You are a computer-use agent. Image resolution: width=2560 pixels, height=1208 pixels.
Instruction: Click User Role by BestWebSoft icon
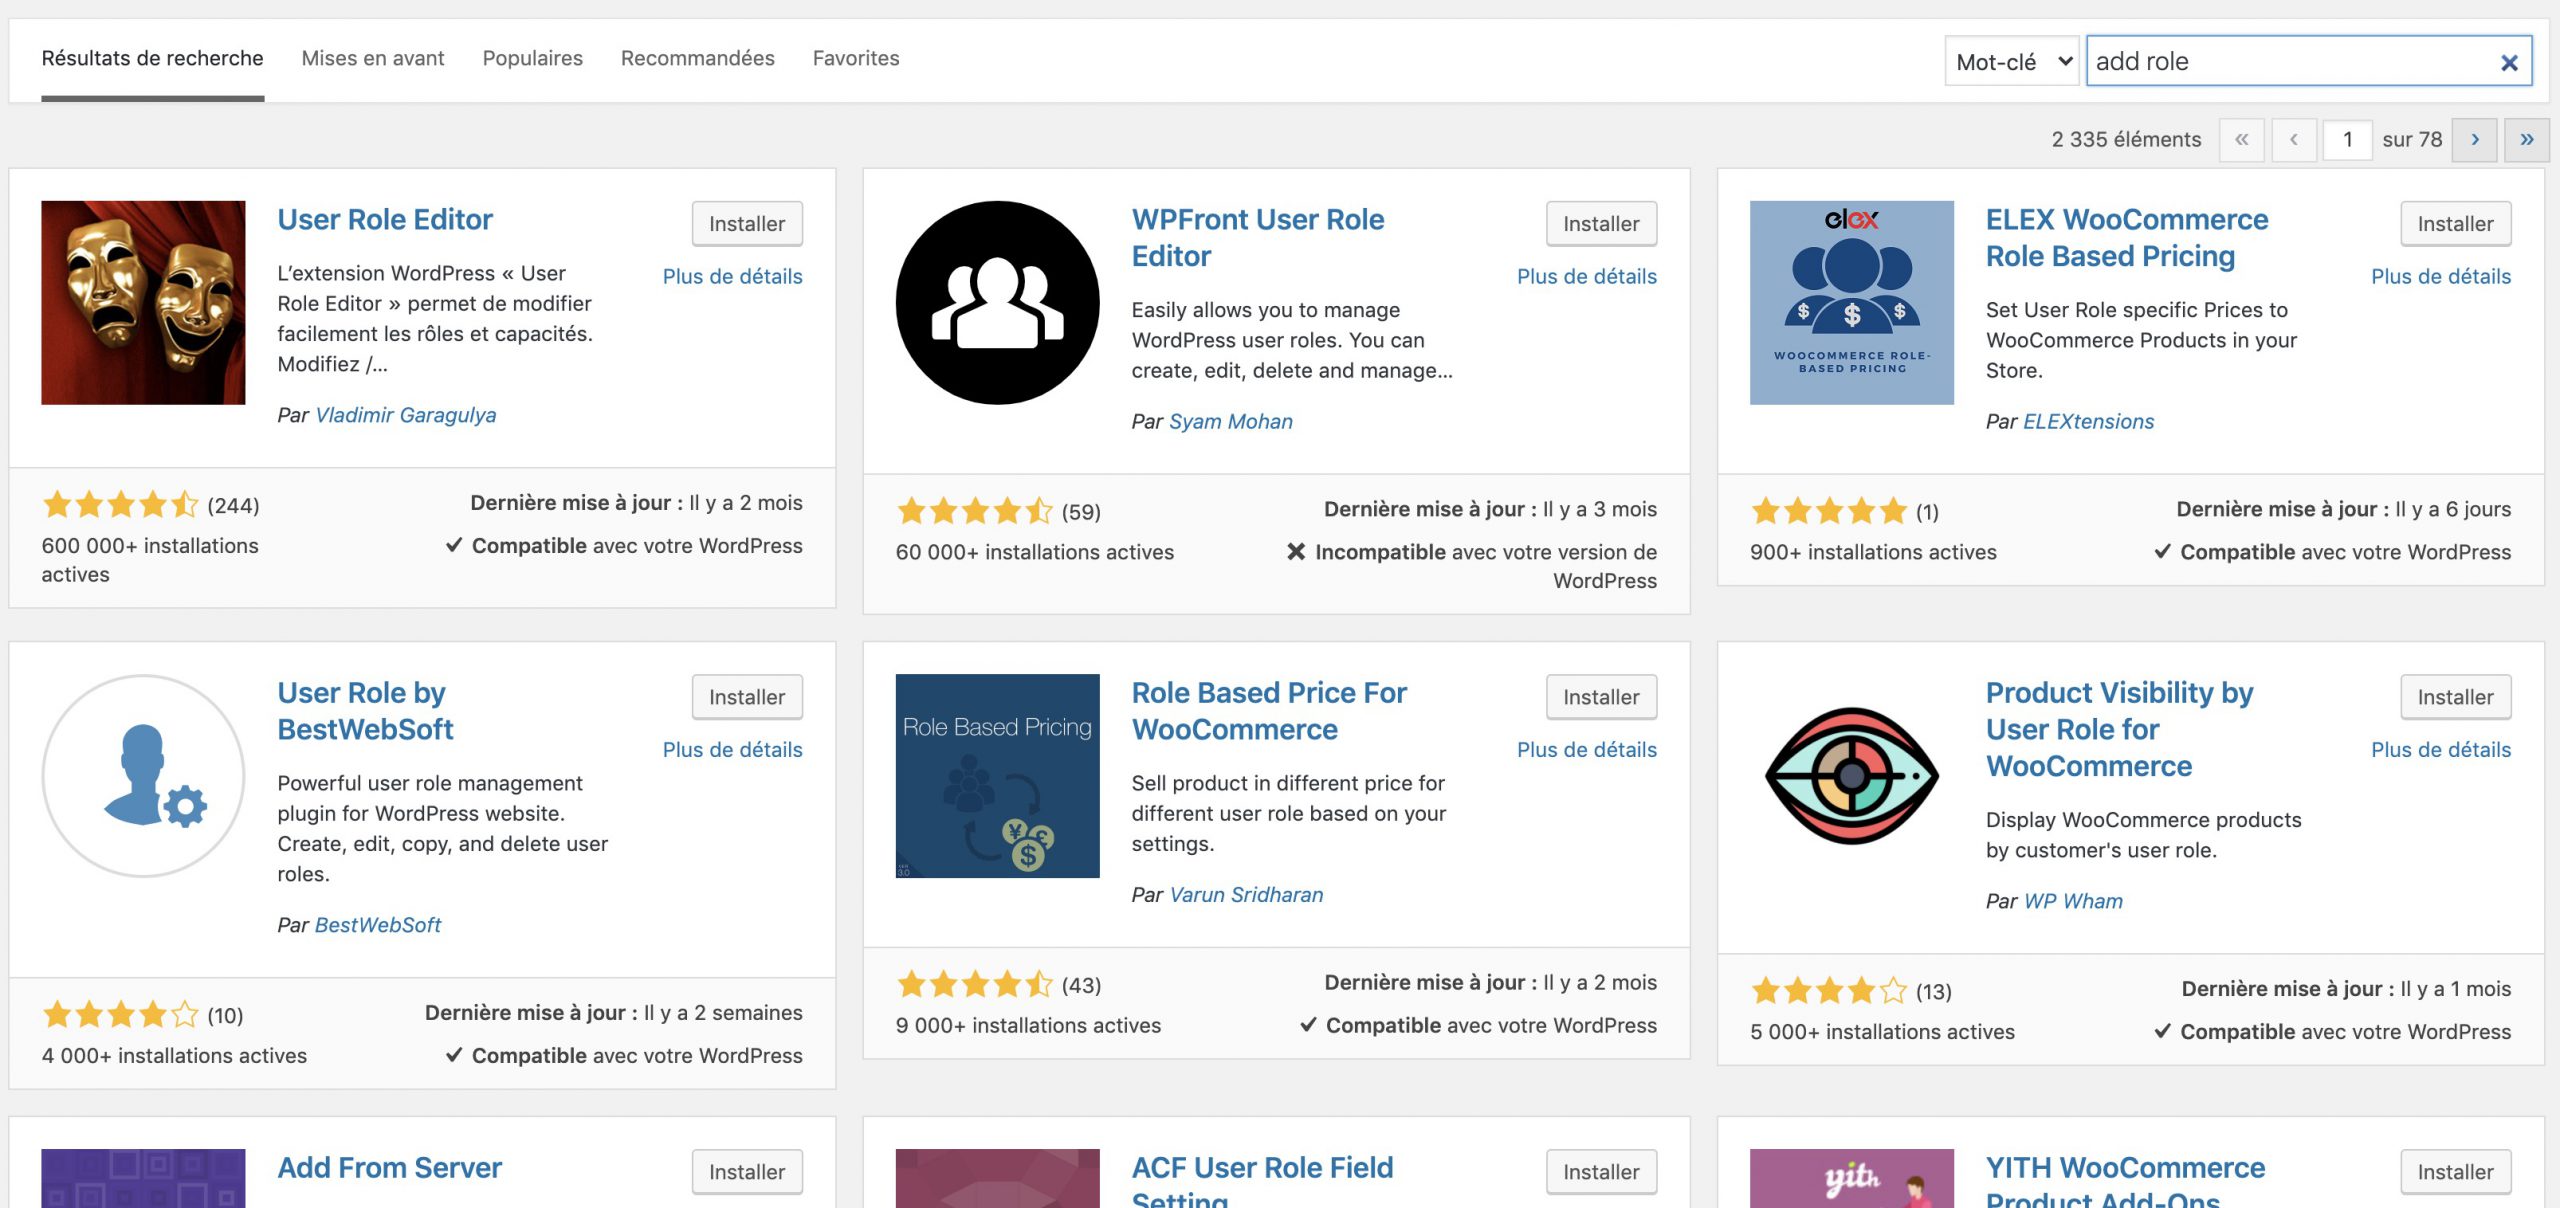tap(143, 775)
